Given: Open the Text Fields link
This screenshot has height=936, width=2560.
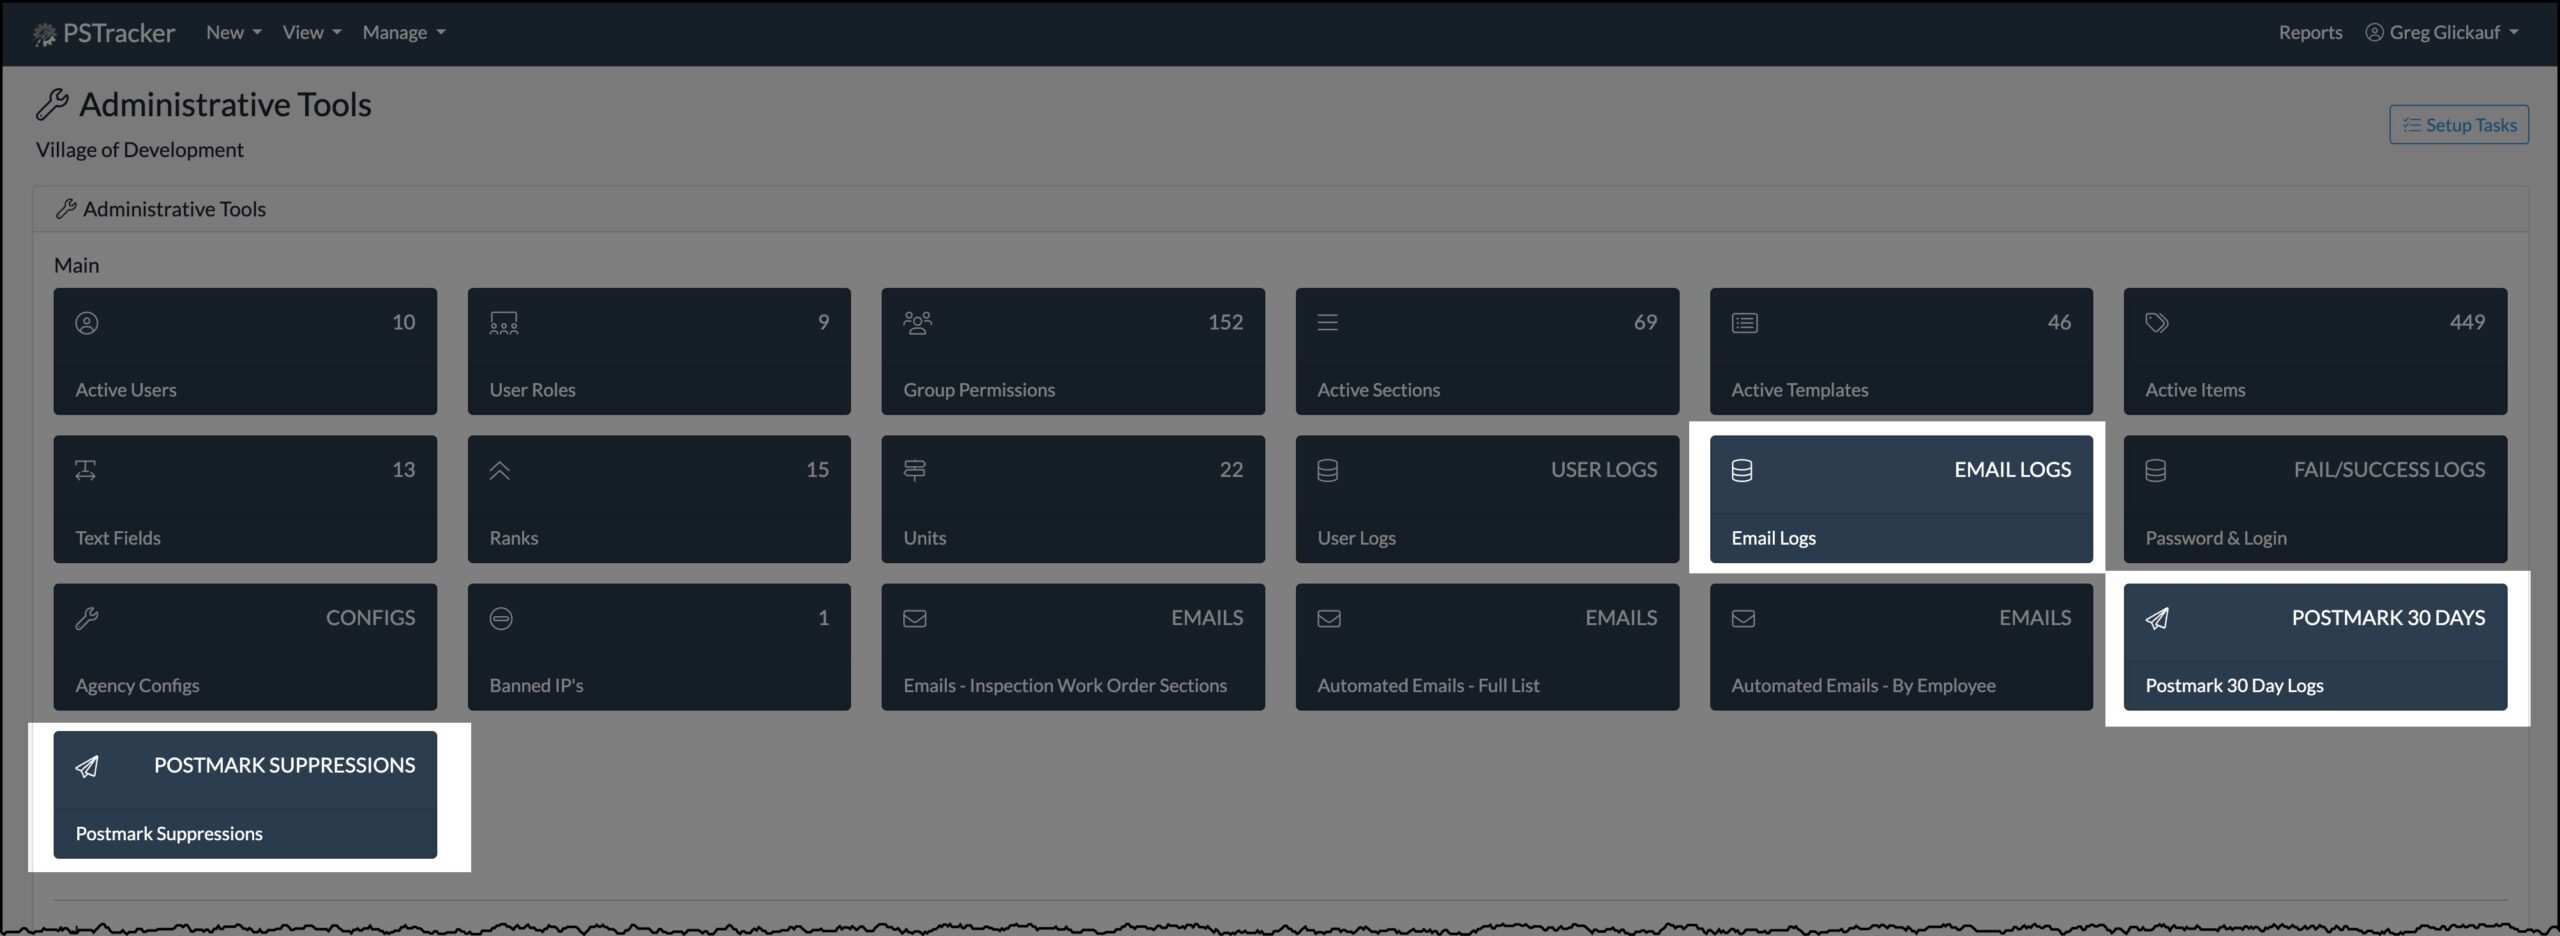Looking at the screenshot, I should (x=118, y=538).
